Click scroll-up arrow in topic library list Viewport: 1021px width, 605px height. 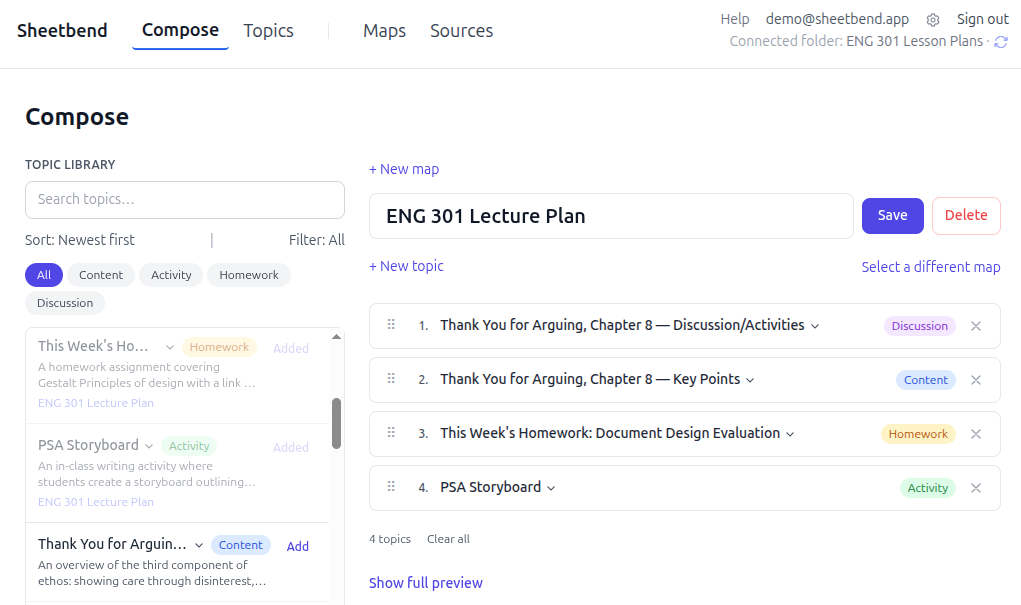click(x=336, y=337)
